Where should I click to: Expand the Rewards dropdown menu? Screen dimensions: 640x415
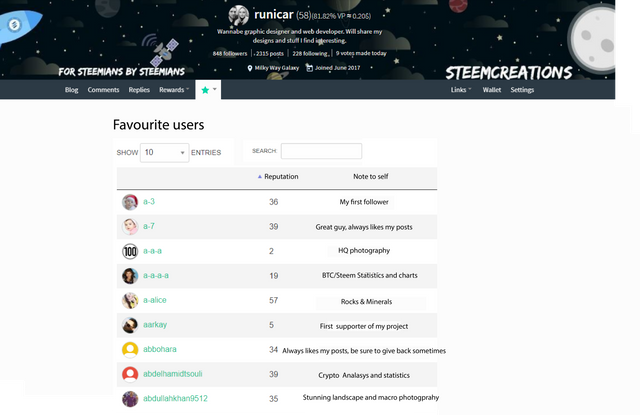click(174, 90)
